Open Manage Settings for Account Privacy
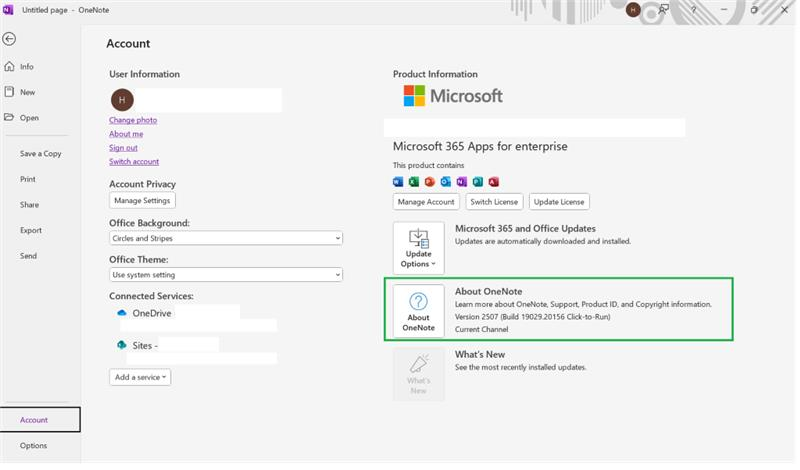800x470 pixels. coord(142,201)
